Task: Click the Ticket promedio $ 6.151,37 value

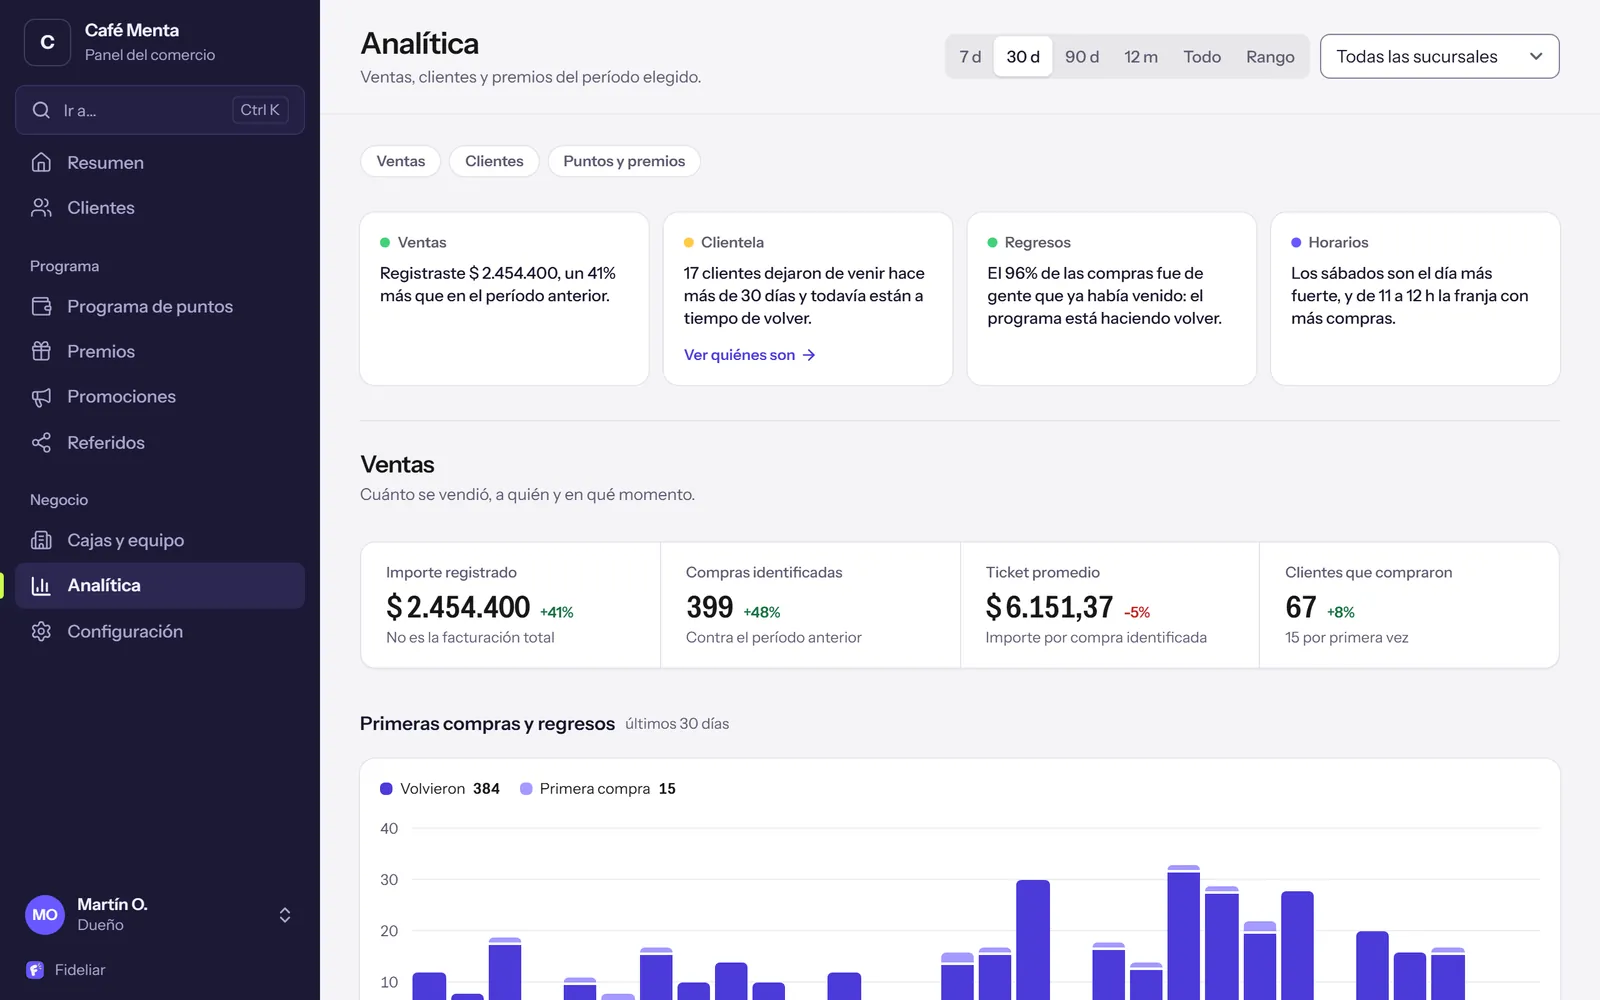Action: (1049, 607)
